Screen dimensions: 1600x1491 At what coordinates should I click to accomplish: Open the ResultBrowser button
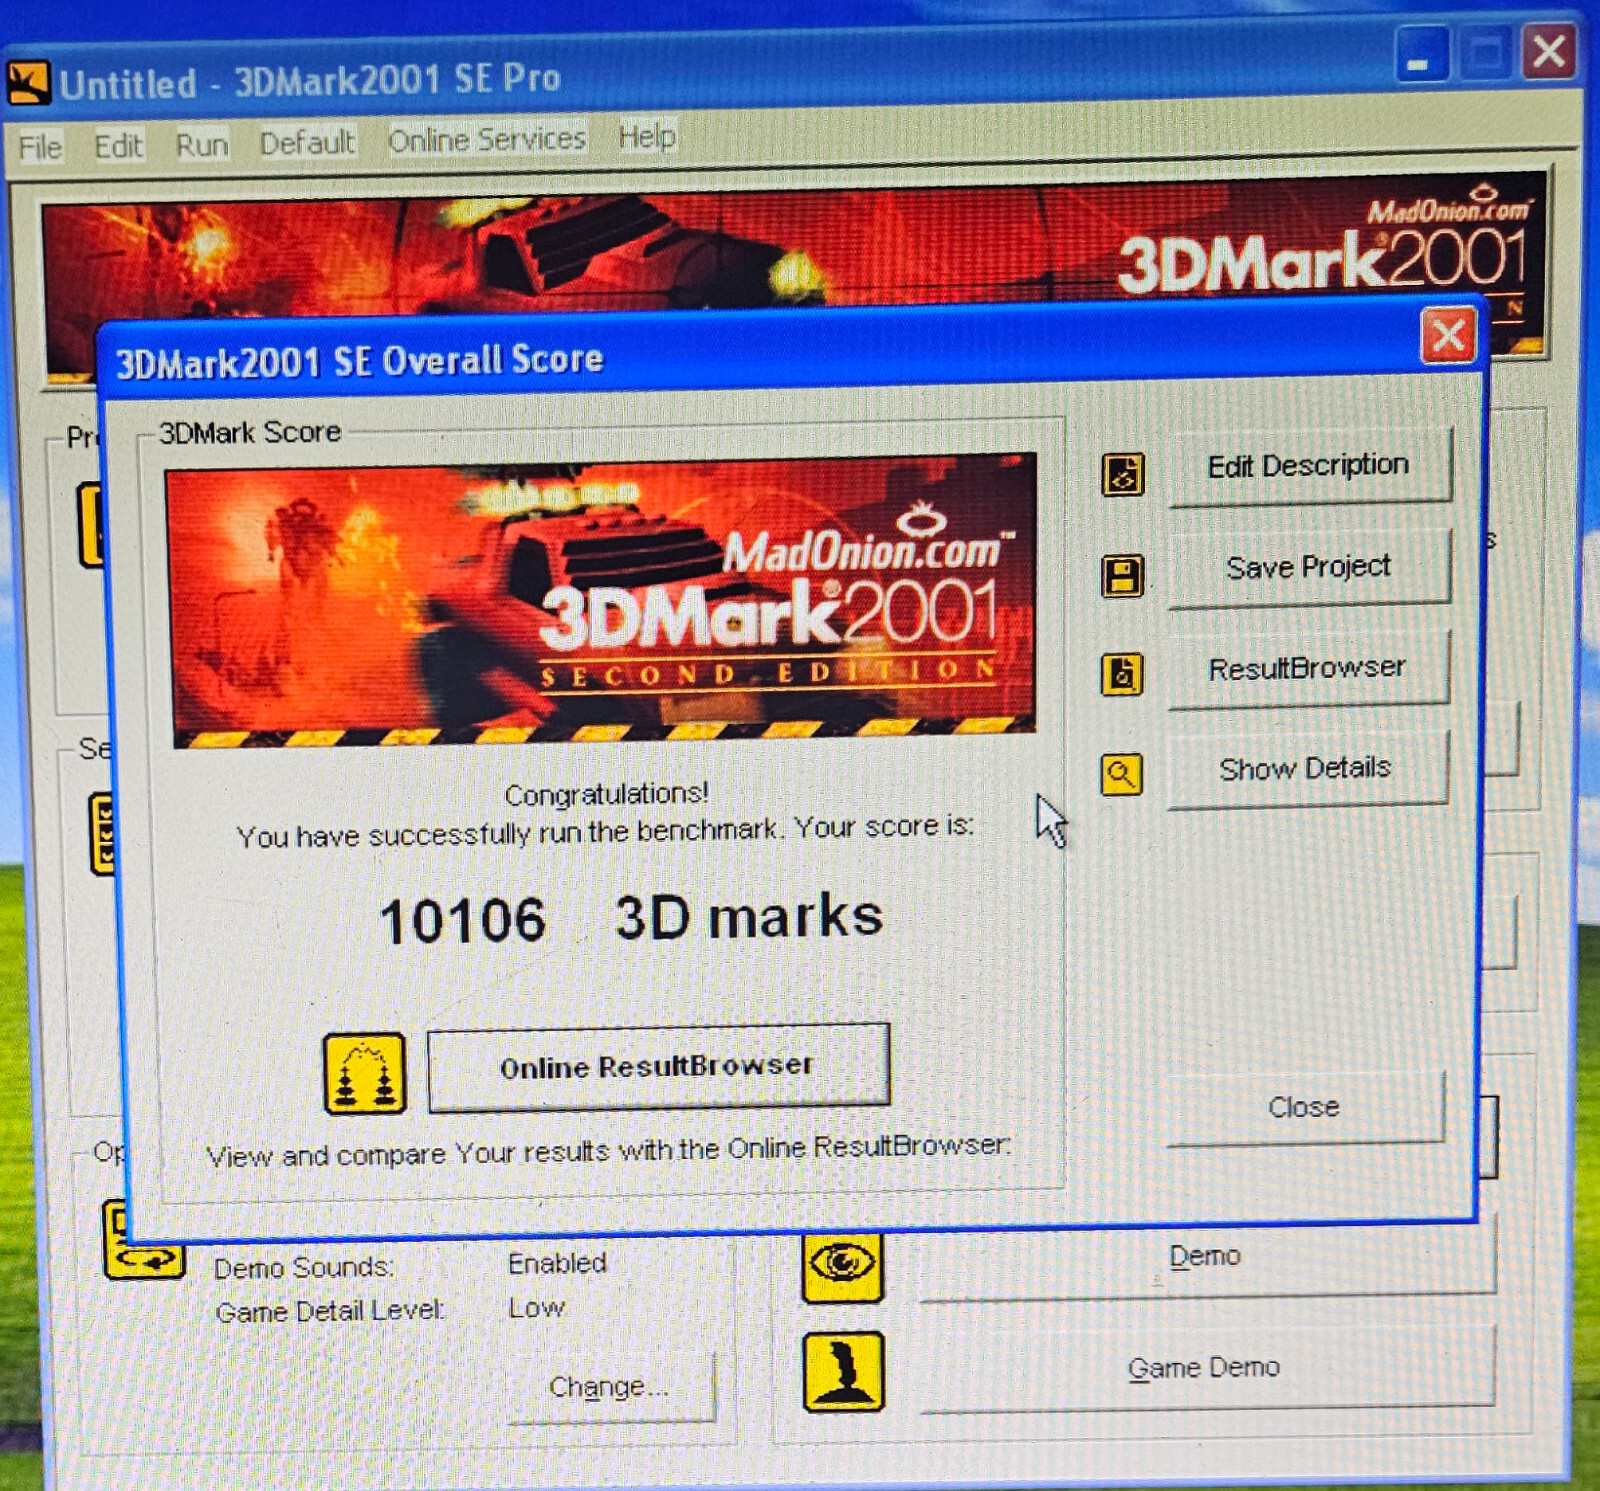coord(1308,668)
